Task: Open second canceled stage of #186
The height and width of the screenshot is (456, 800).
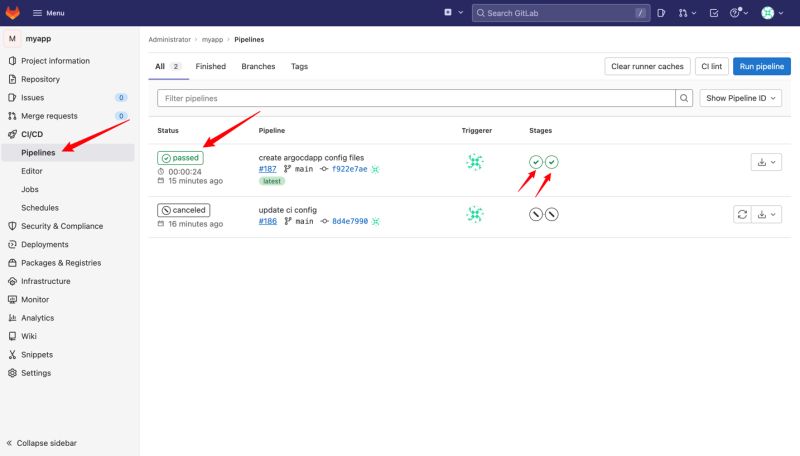Action: pyautogui.click(x=552, y=214)
